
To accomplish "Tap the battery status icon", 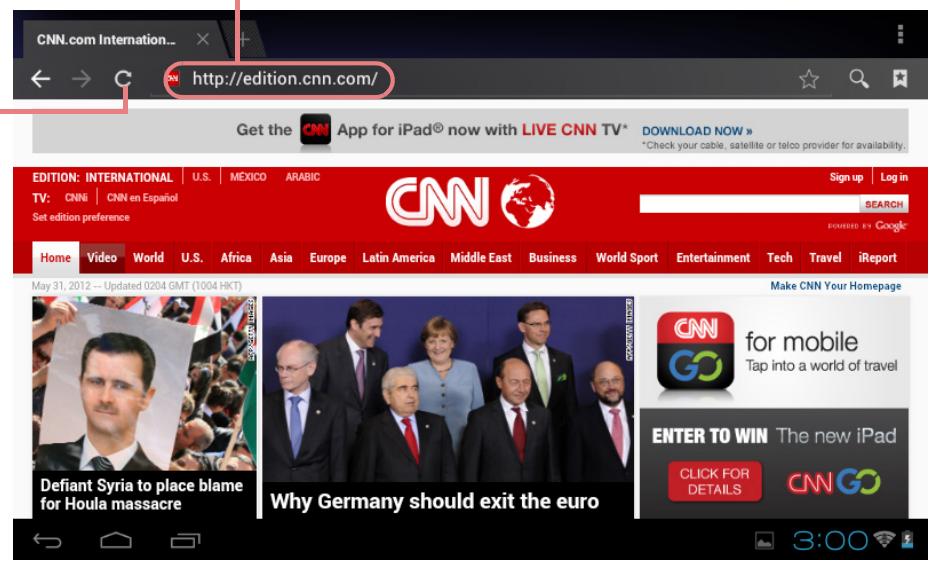I will [907, 539].
